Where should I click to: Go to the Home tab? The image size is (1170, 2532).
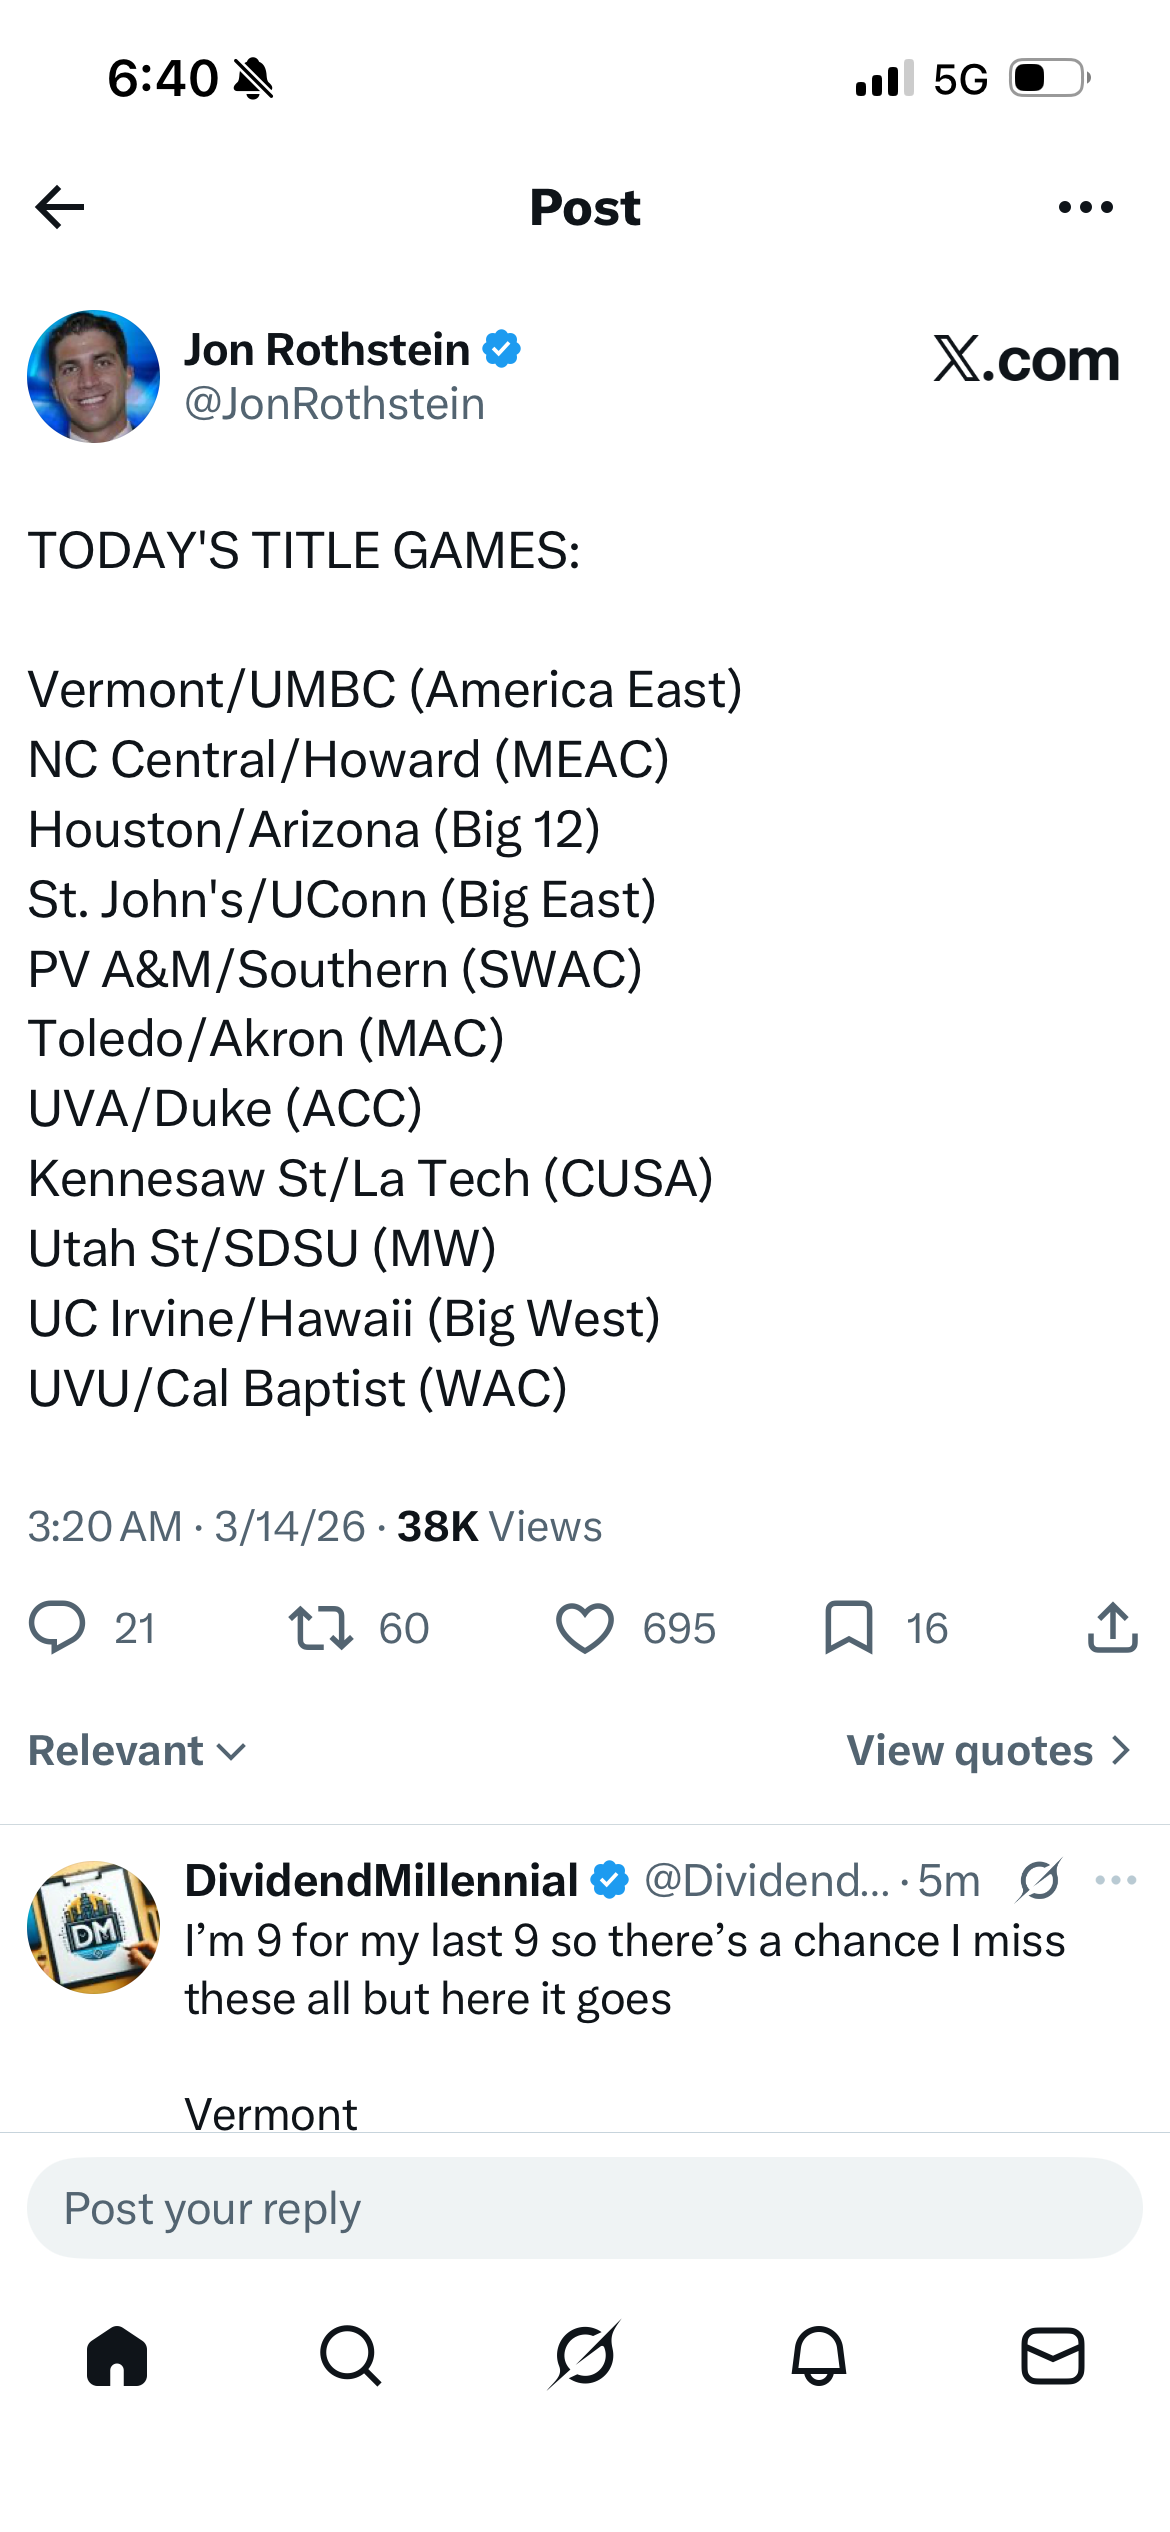coord(117,2356)
